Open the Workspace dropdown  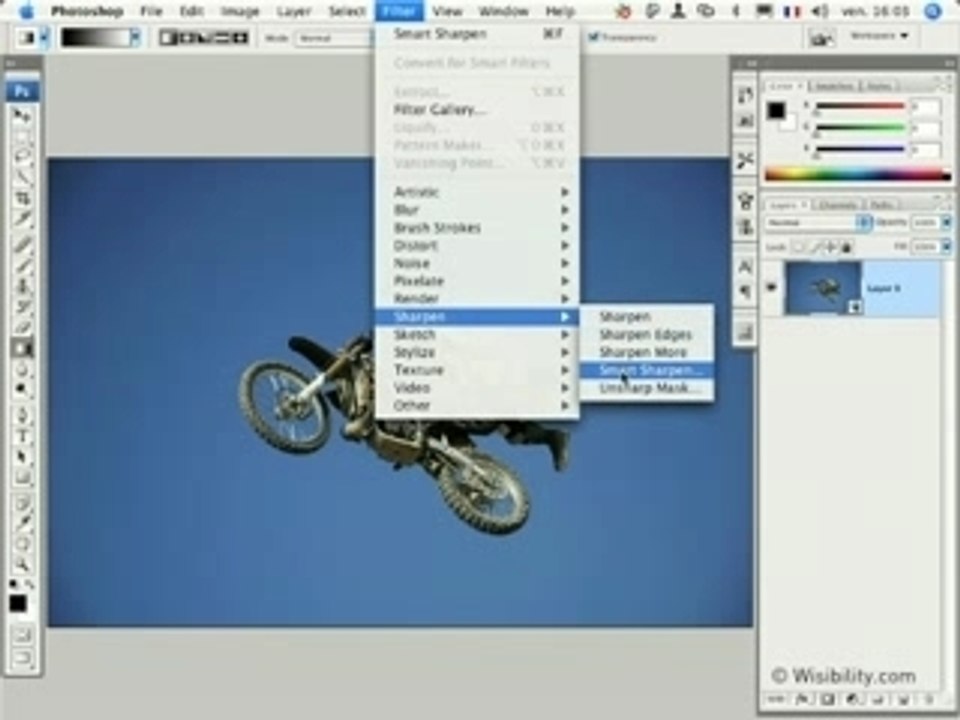pyautogui.click(x=879, y=36)
